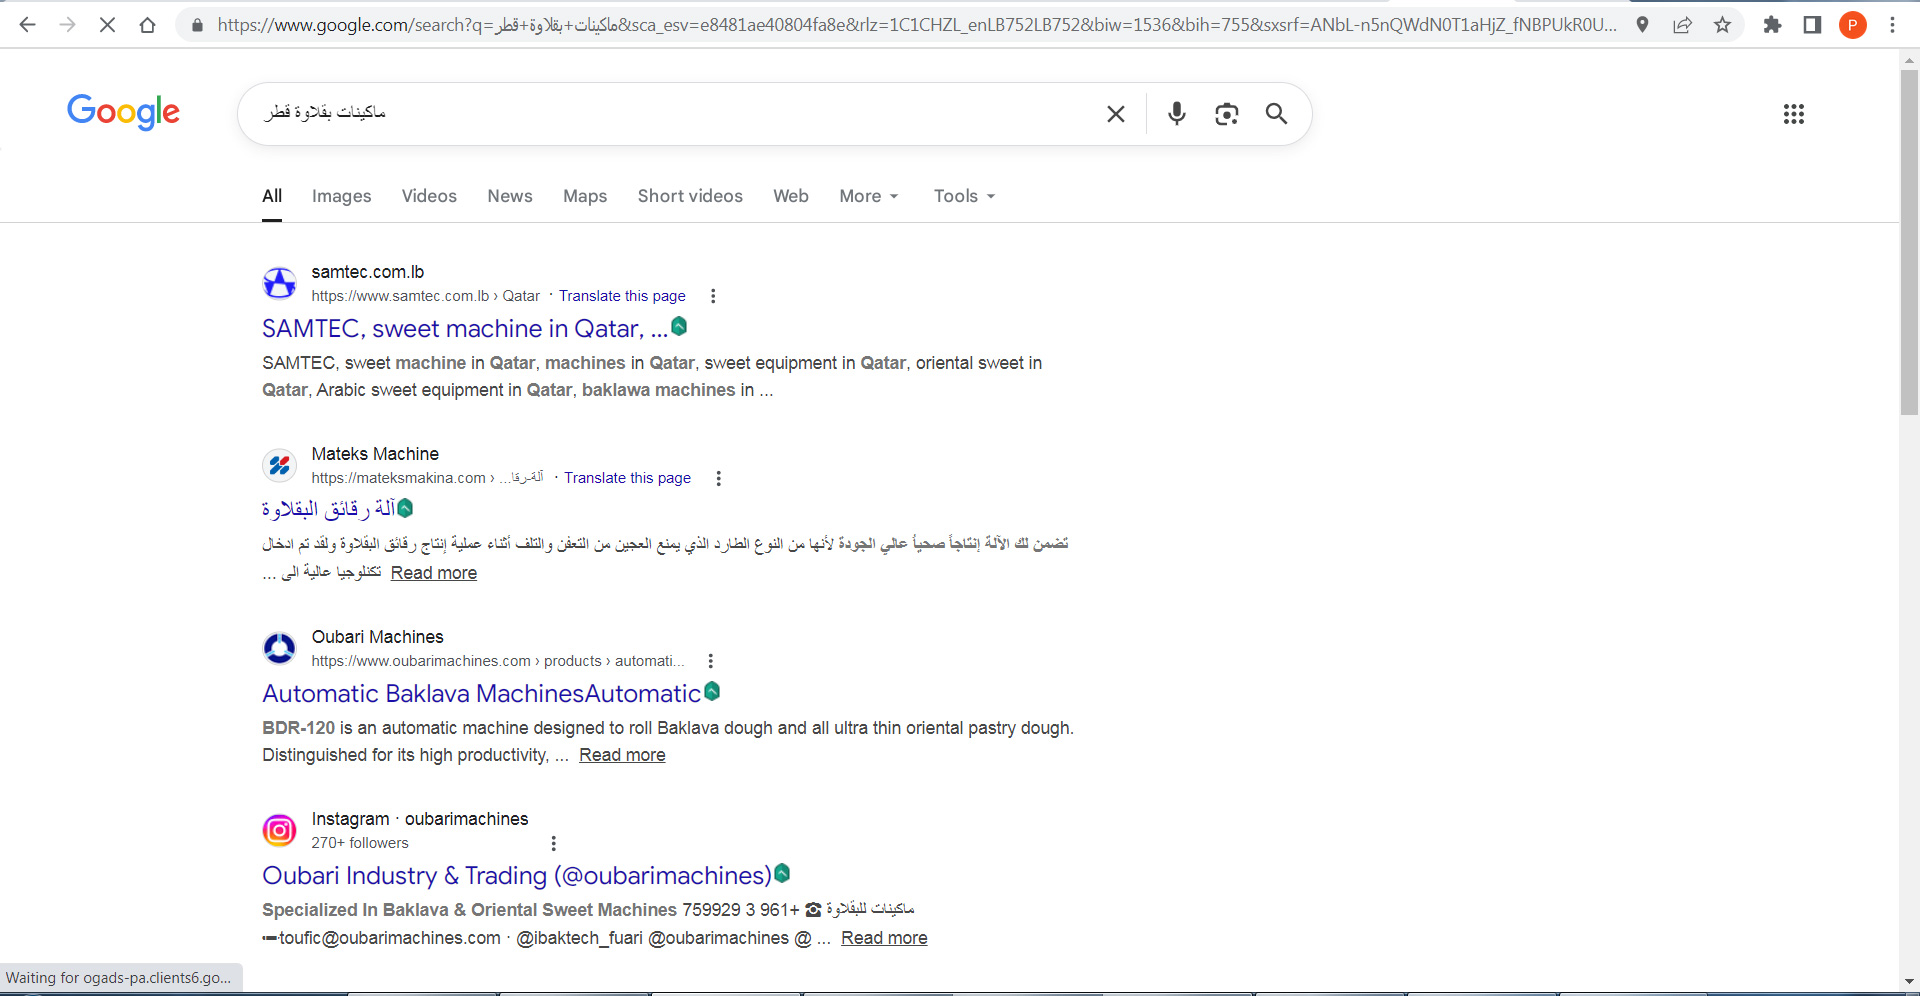Screen dimensions: 1920x996
Task: Switch to Web tab
Action: (791, 196)
